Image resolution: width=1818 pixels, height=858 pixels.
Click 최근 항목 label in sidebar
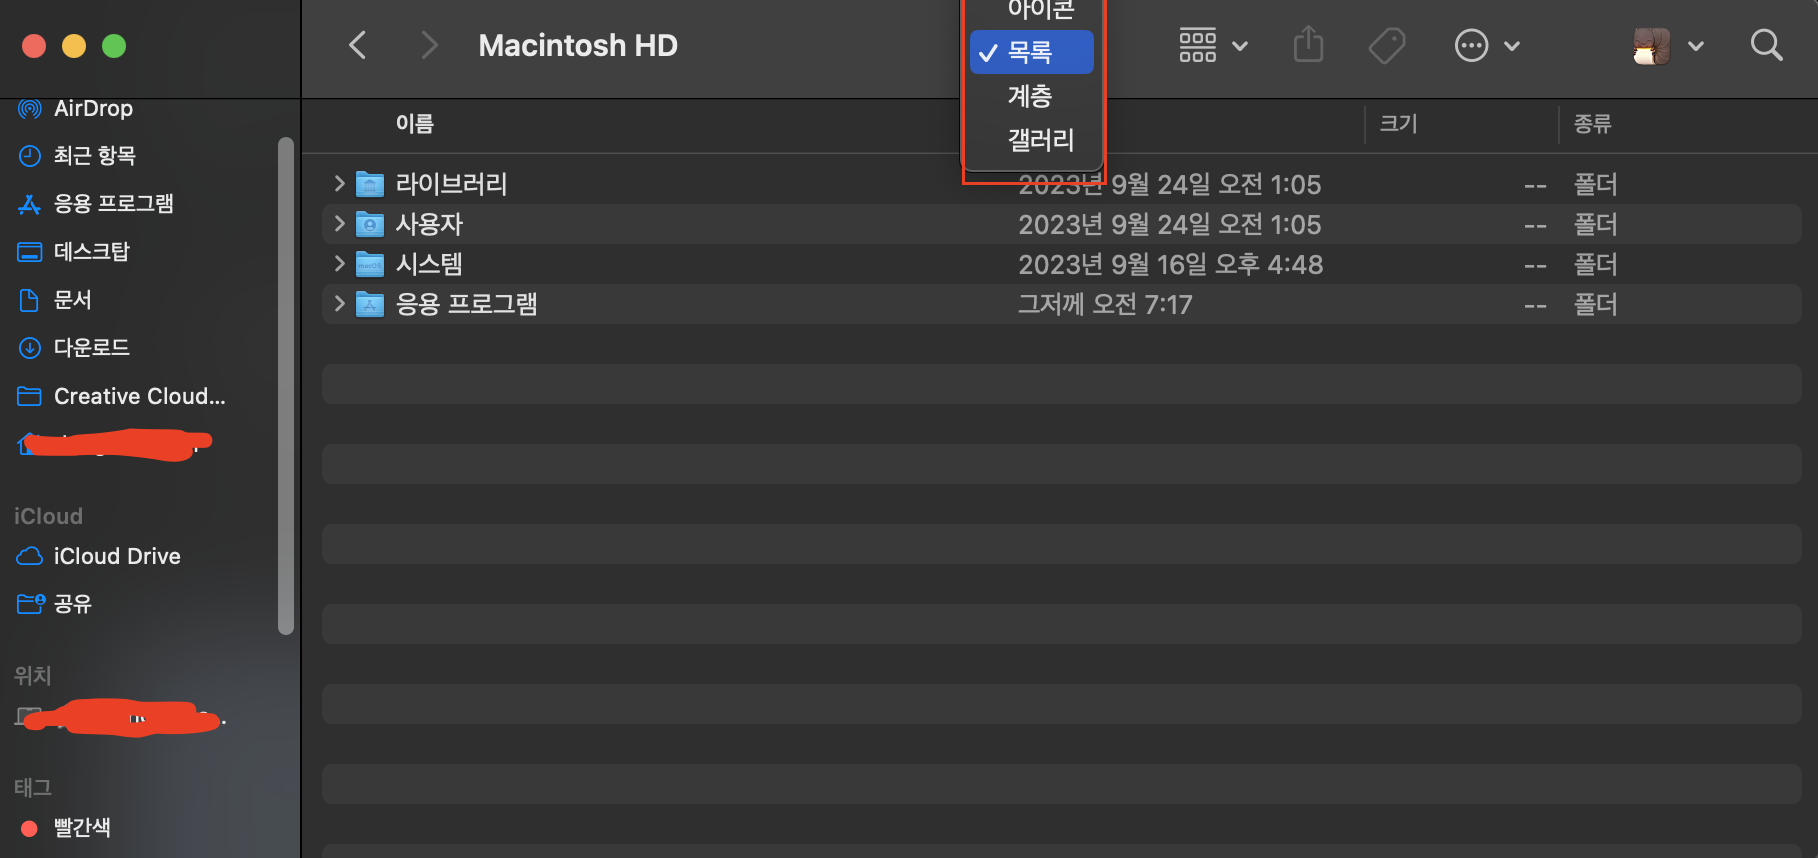(x=95, y=155)
